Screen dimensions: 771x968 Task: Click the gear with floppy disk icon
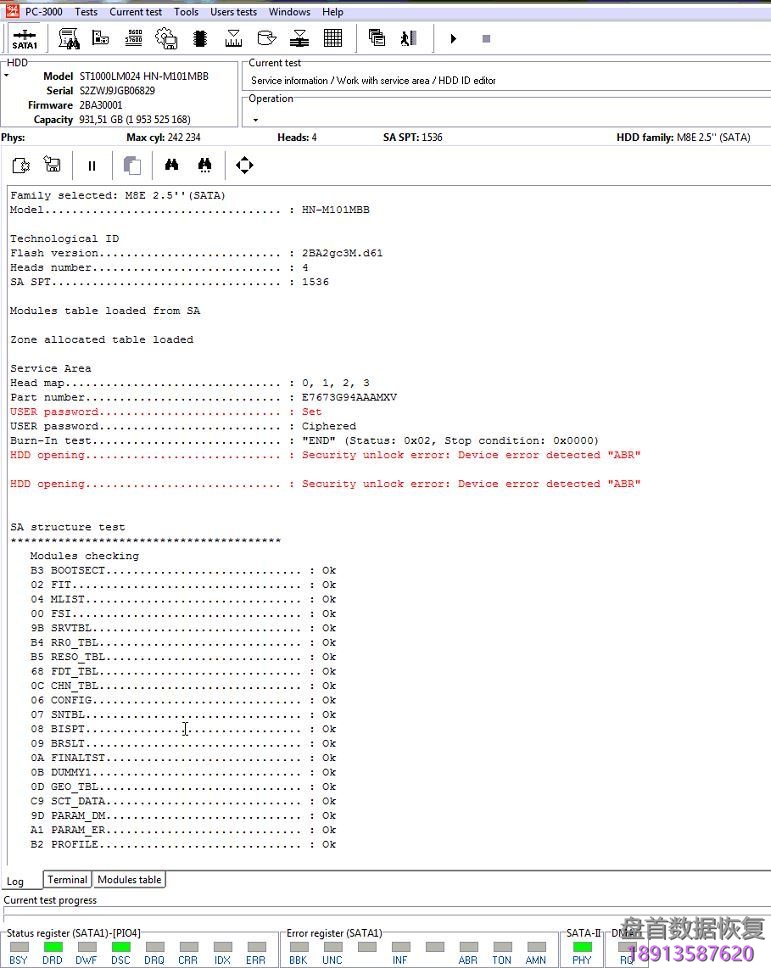(166, 38)
